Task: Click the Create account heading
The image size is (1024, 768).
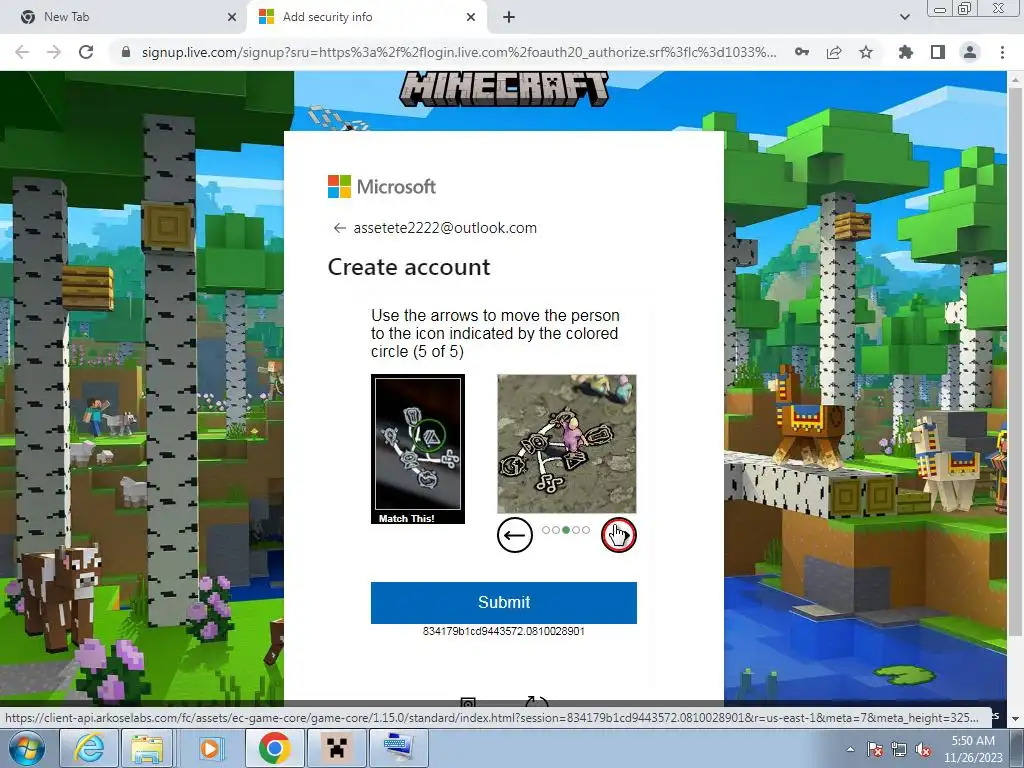Action: coord(409,267)
